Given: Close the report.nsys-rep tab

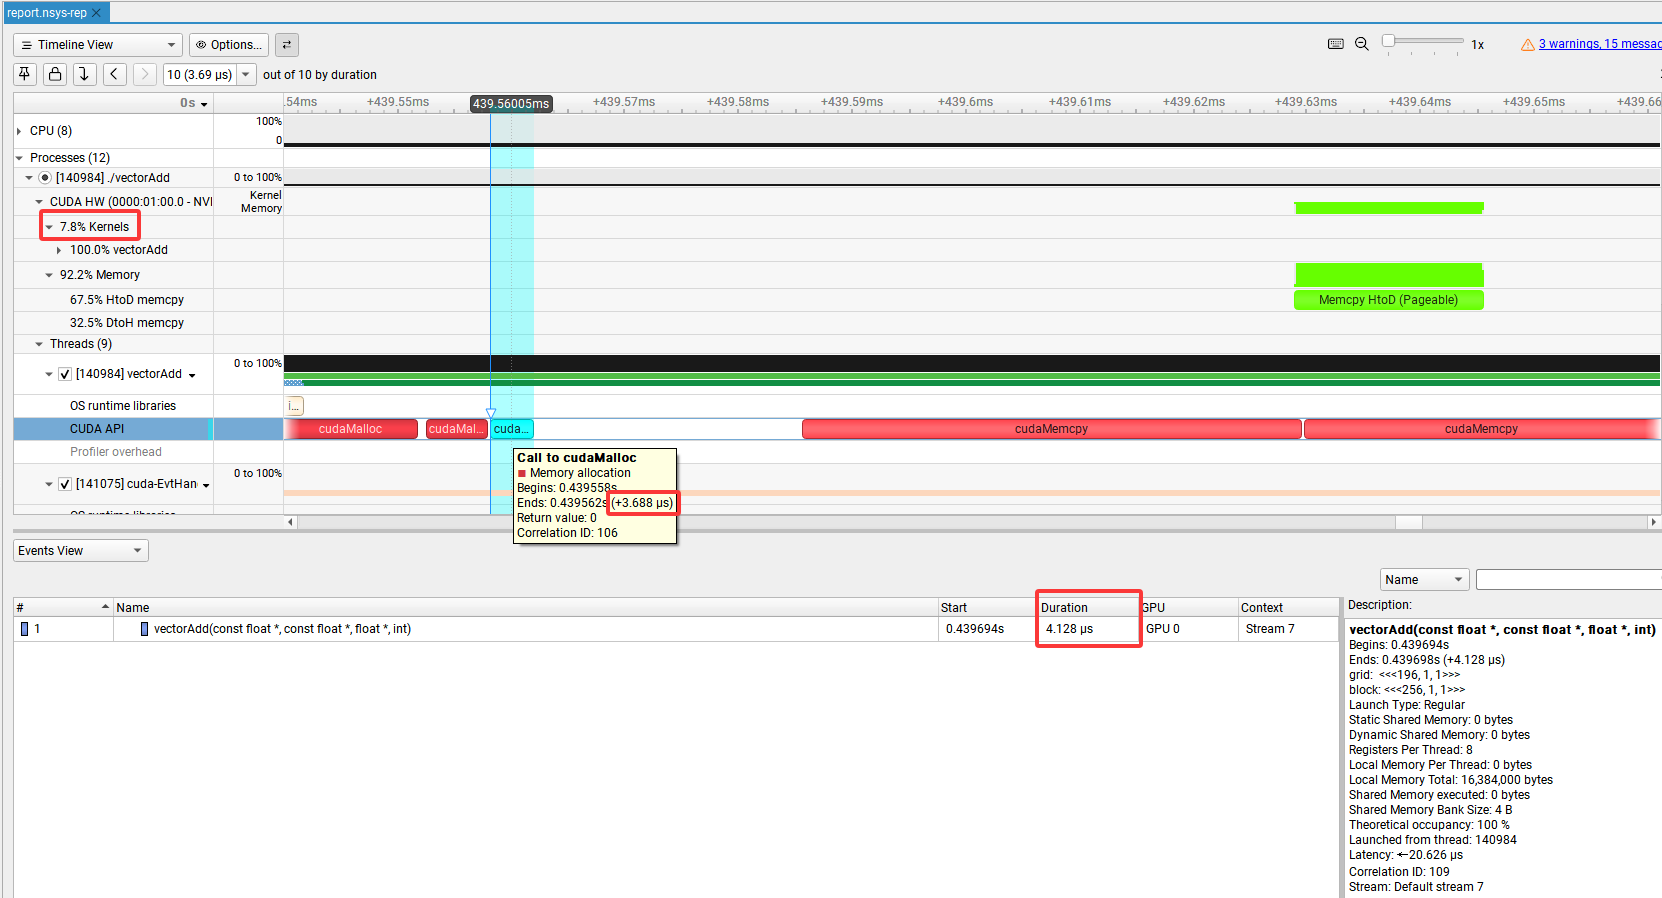Looking at the screenshot, I should (x=97, y=13).
